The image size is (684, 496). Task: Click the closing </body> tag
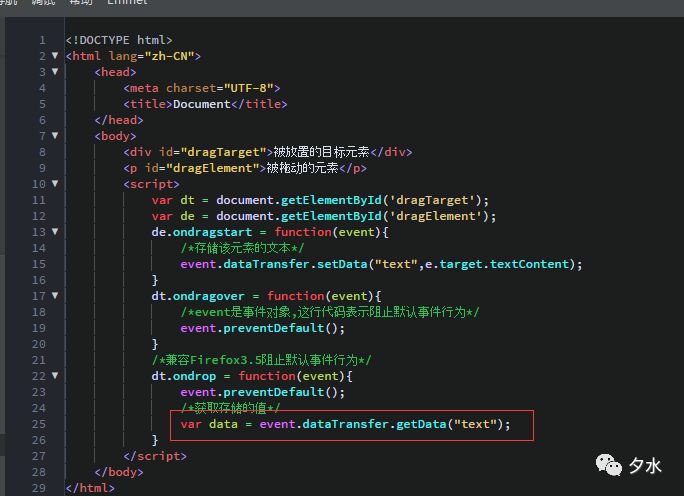pyautogui.click(x=119, y=472)
